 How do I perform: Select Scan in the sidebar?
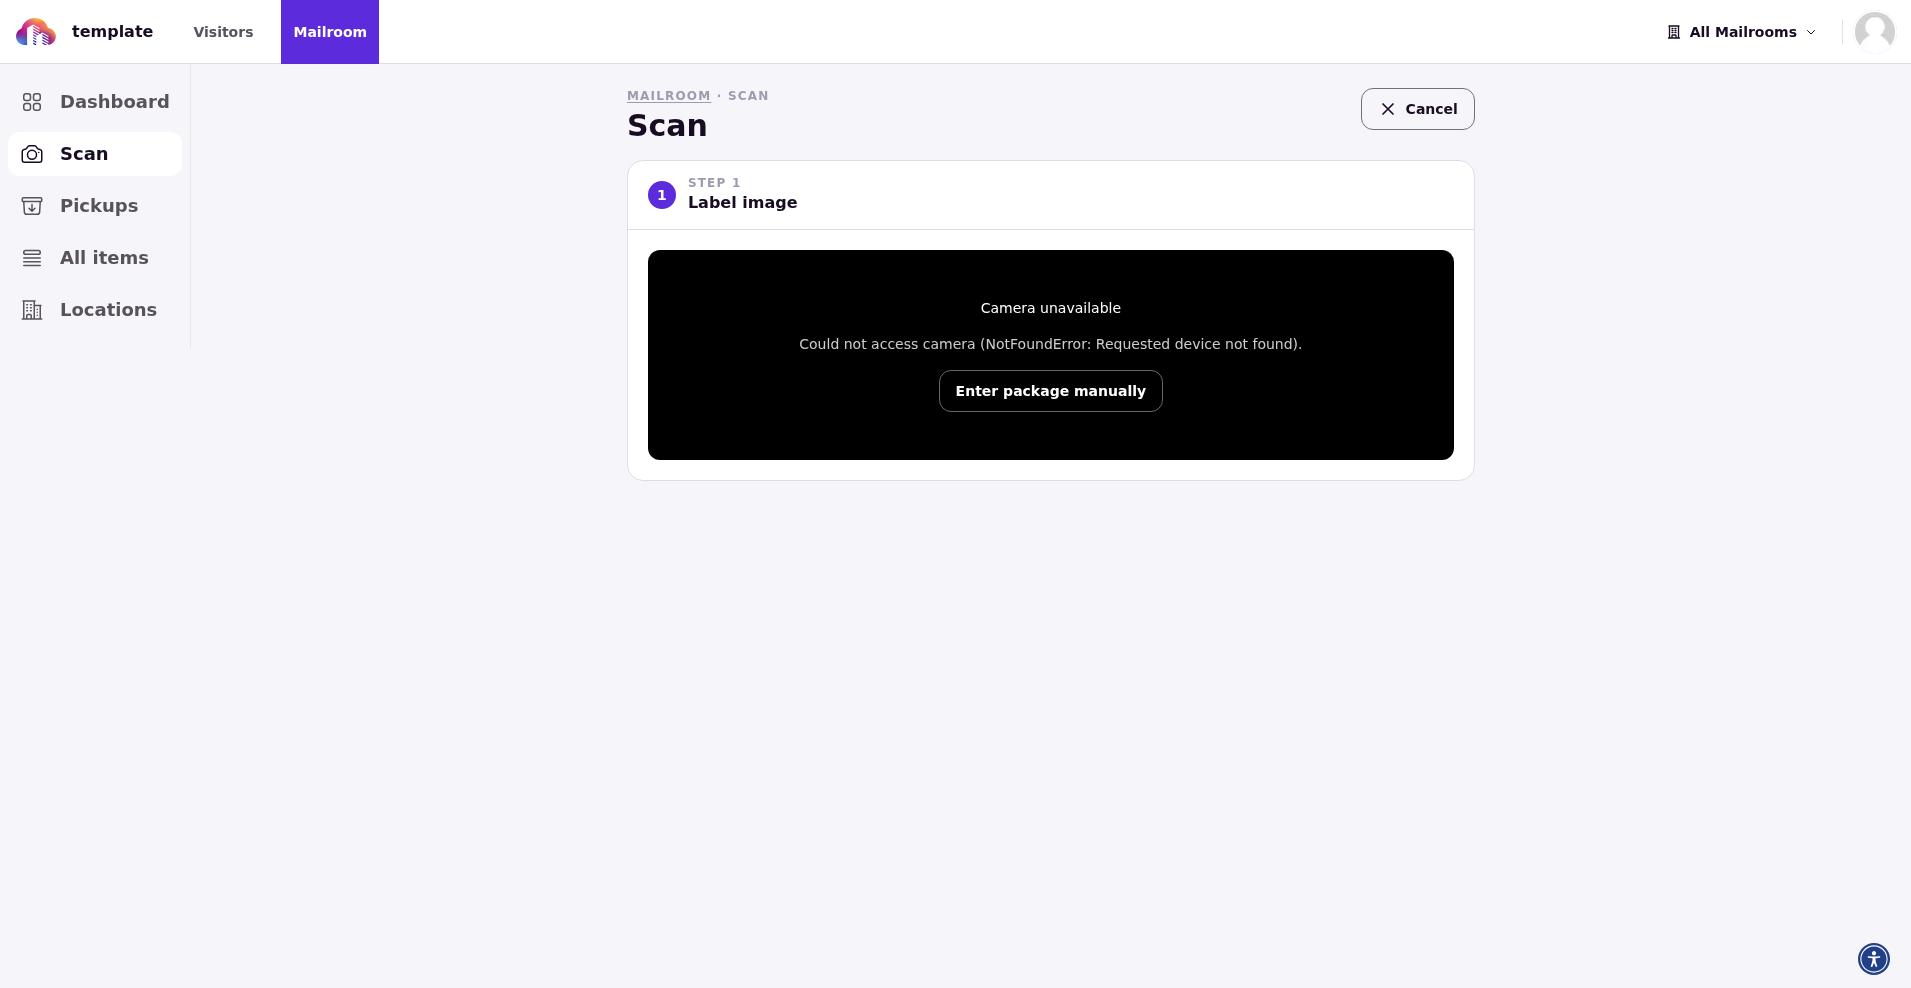[x=95, y=154]
